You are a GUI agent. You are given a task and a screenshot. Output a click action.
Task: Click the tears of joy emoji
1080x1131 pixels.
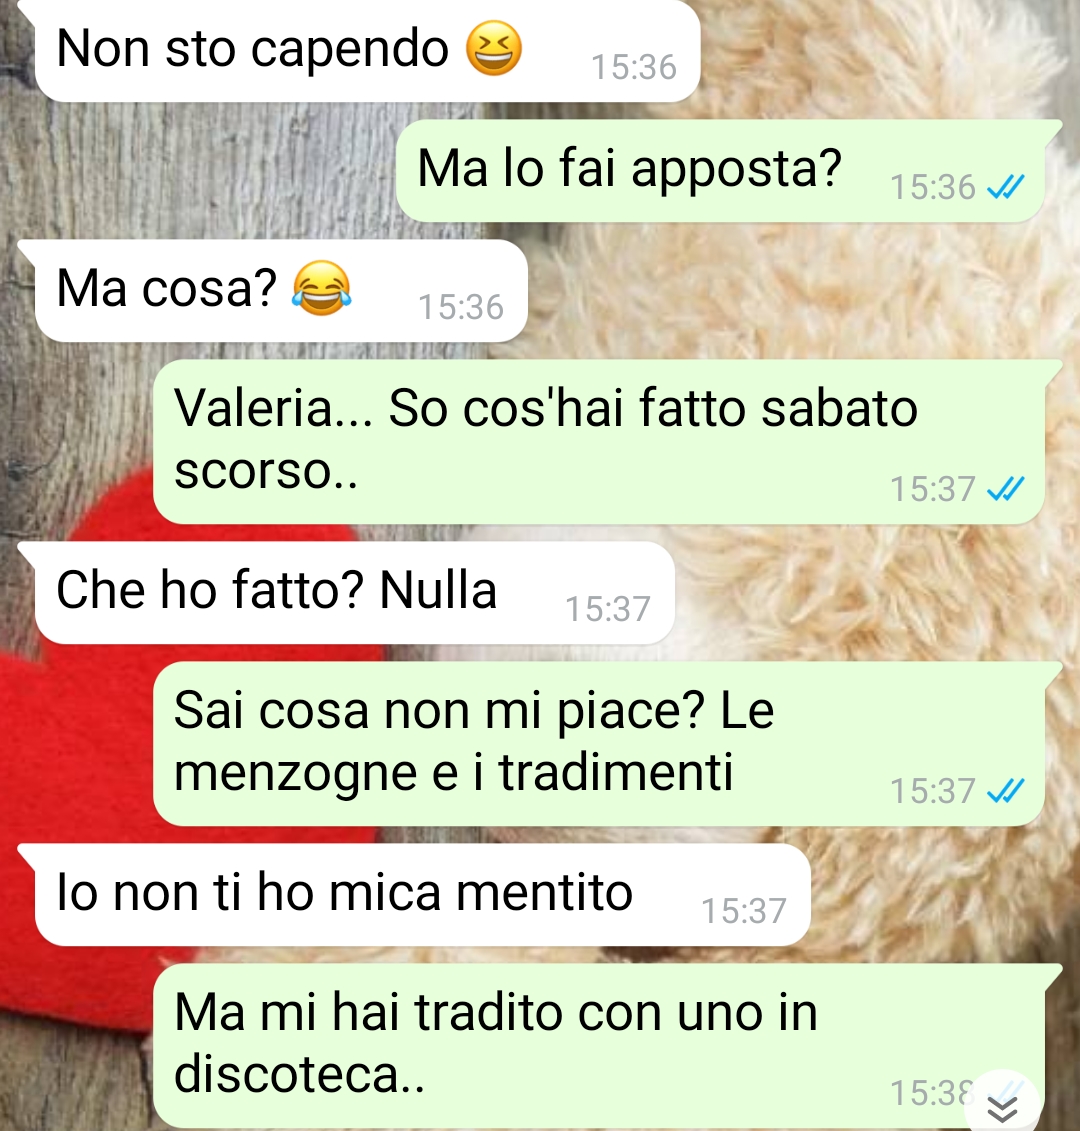coord(322,288)
